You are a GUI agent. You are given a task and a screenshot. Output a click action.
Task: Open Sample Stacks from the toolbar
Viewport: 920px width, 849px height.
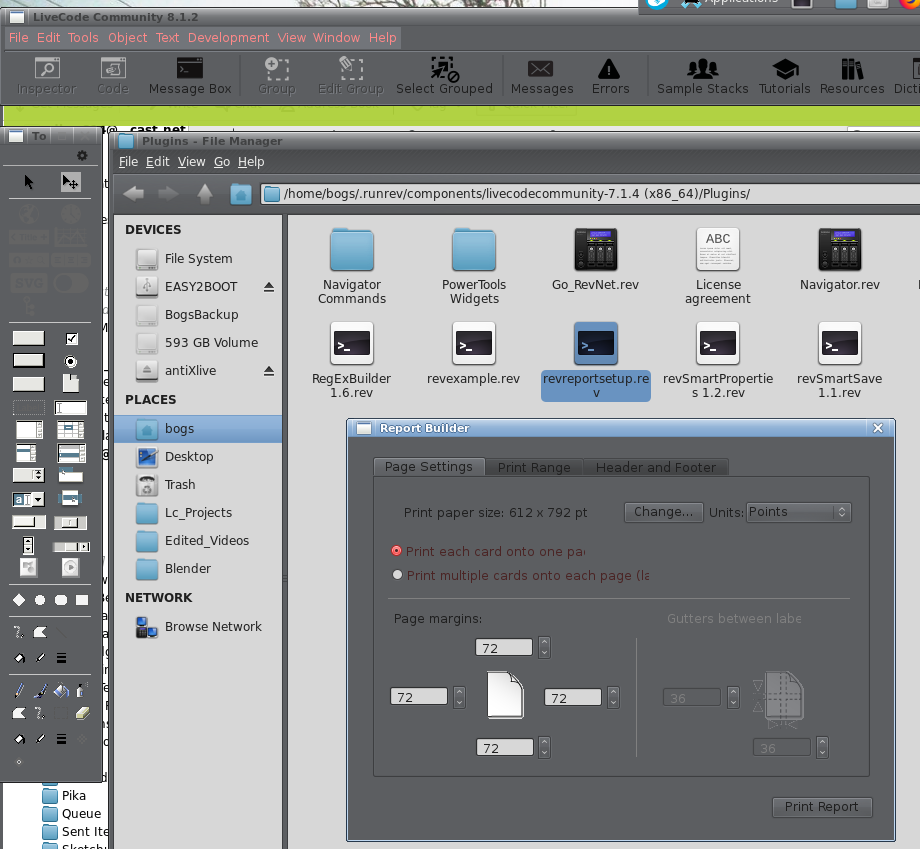(702, 76)
